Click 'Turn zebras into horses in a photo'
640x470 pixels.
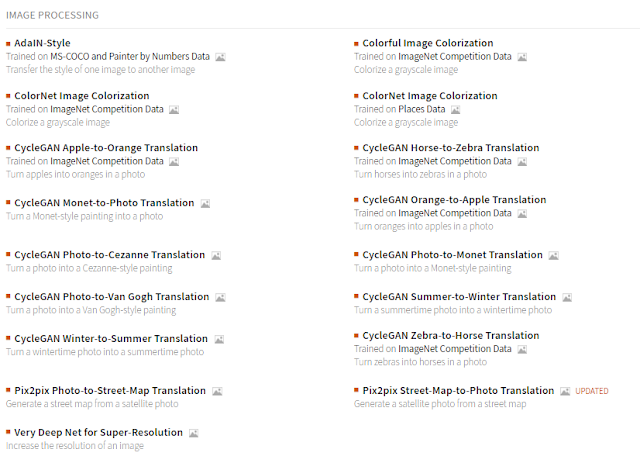[x=420, y=362]
